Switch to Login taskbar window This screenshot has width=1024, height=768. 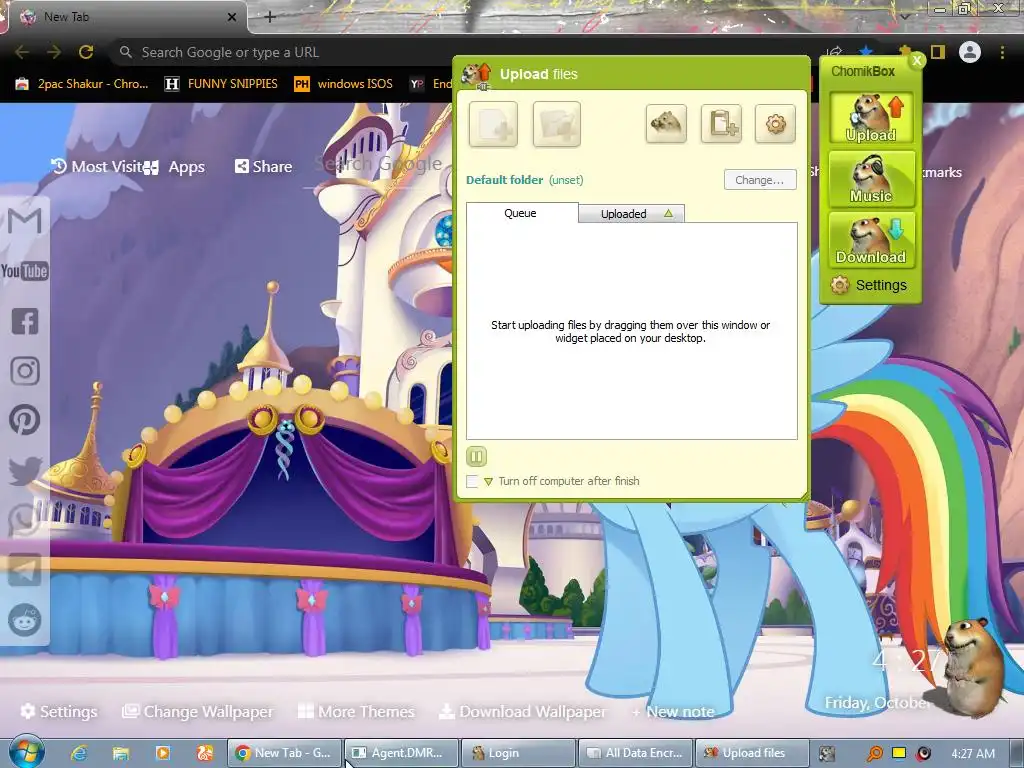click(x=517, y=753)
